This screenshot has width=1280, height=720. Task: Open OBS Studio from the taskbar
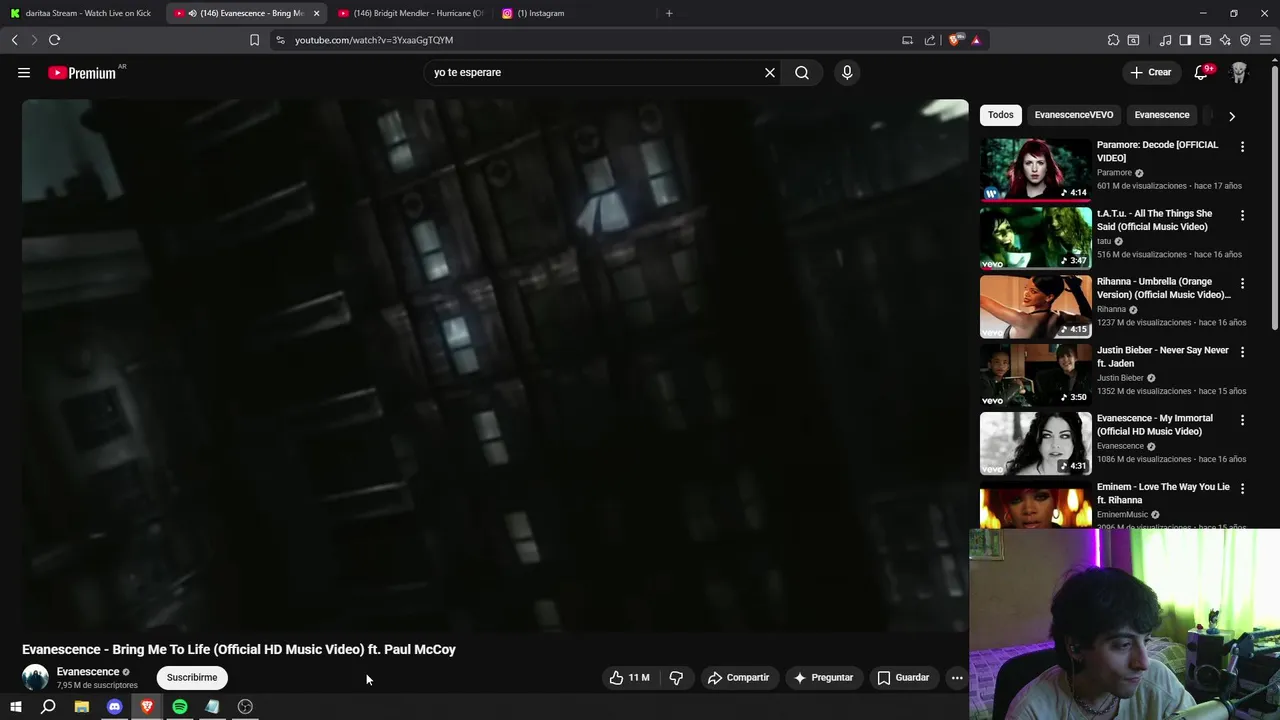pos(245,707)
